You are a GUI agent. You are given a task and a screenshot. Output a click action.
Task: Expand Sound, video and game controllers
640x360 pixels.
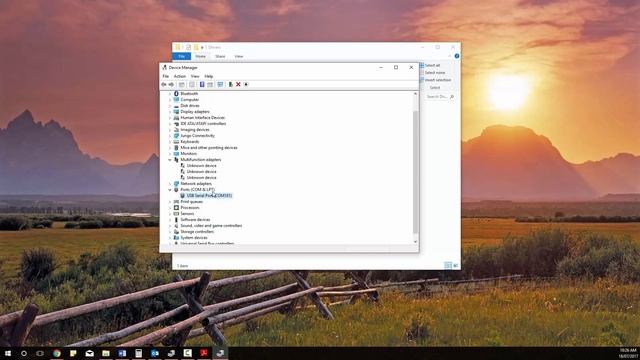click(x=170, y=226)
